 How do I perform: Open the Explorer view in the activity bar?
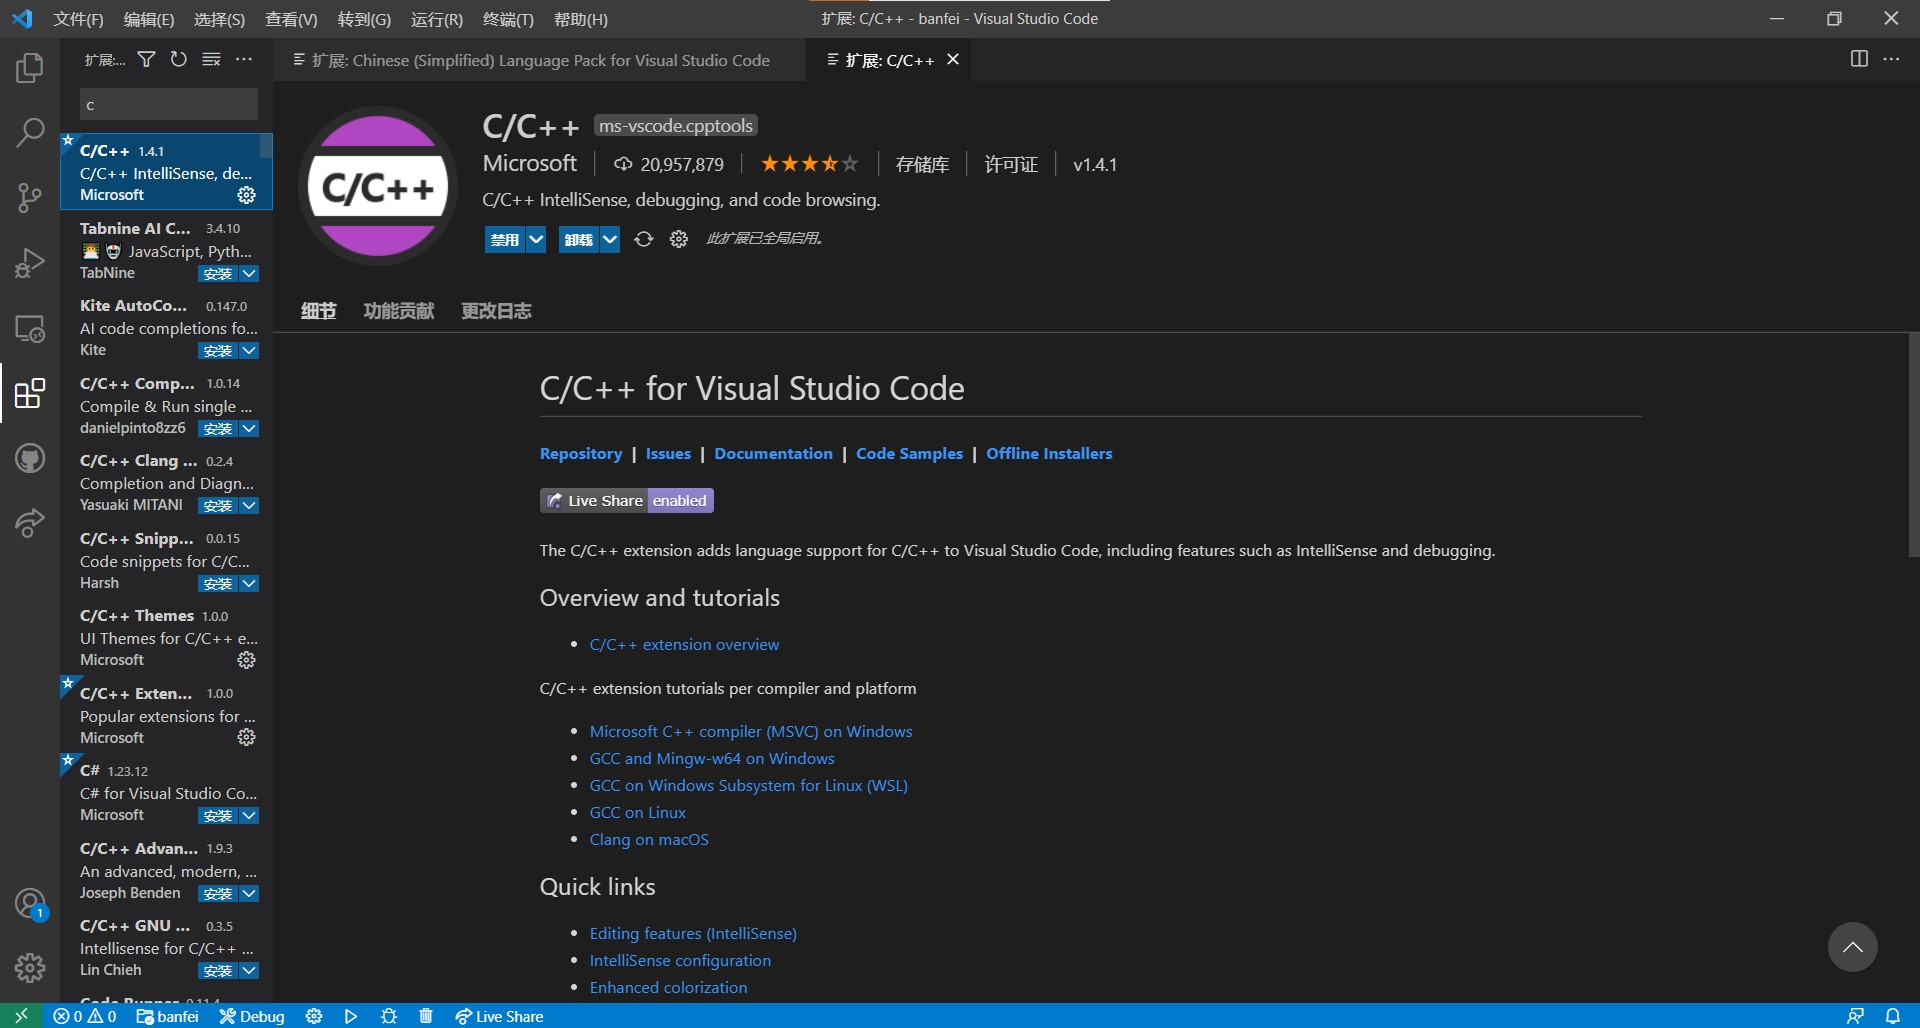[x=30, y=67]
